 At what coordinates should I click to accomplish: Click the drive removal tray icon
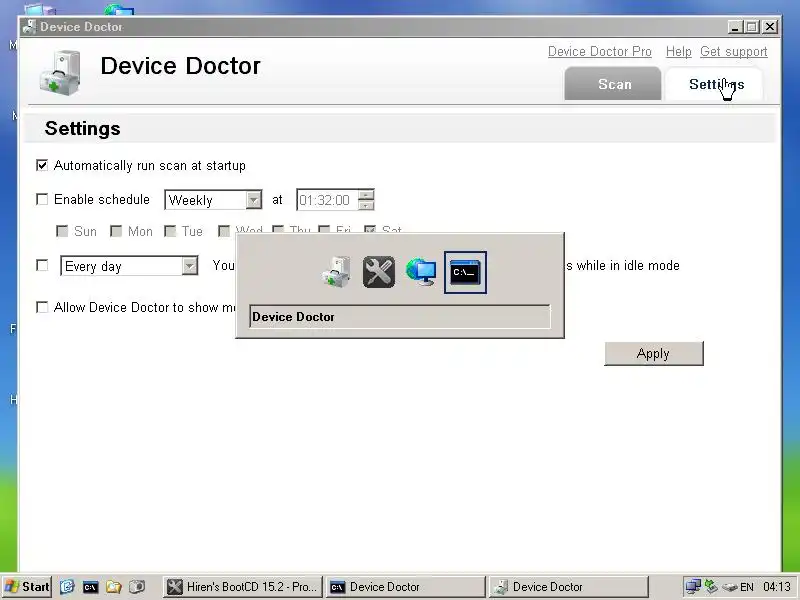pyautogui.click(x=730, y=587)
